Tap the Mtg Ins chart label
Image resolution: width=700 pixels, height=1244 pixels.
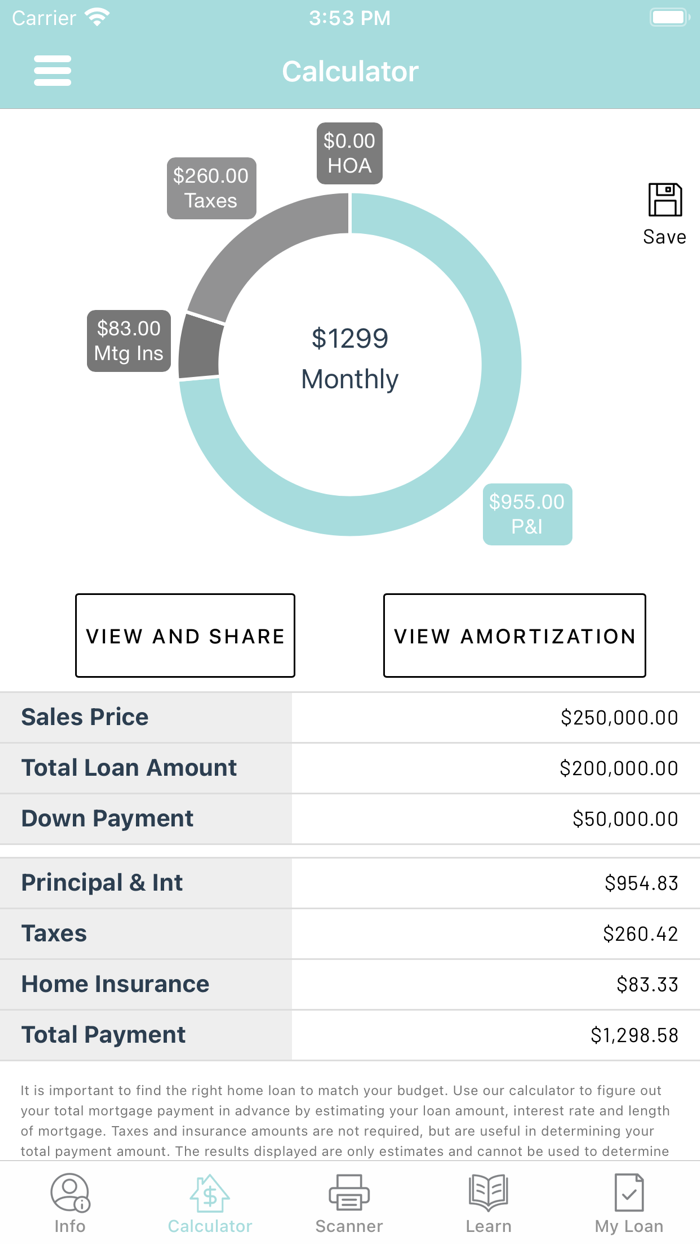(128, 340)
